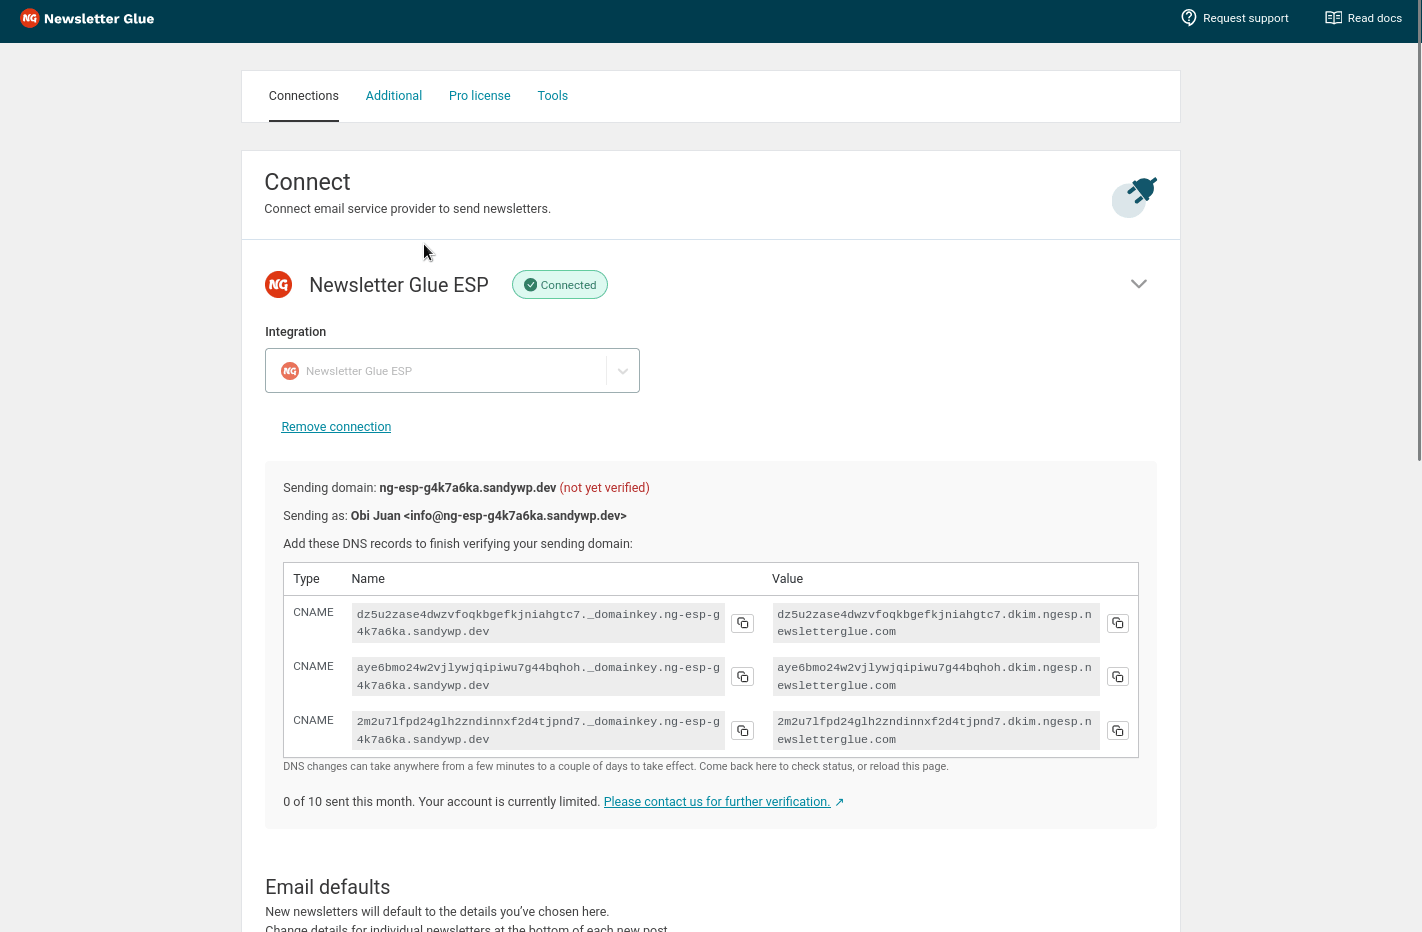Copy the 2m2u7lfpd2 dkim.ngesp CNAME value
Viewport: 1422px width, 932px height.
[x=1118, y=731]
